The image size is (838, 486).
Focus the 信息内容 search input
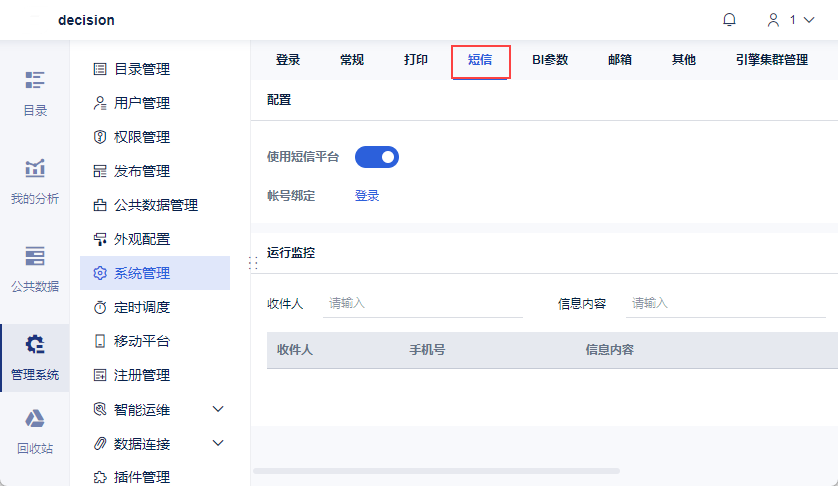click(726, 304)
